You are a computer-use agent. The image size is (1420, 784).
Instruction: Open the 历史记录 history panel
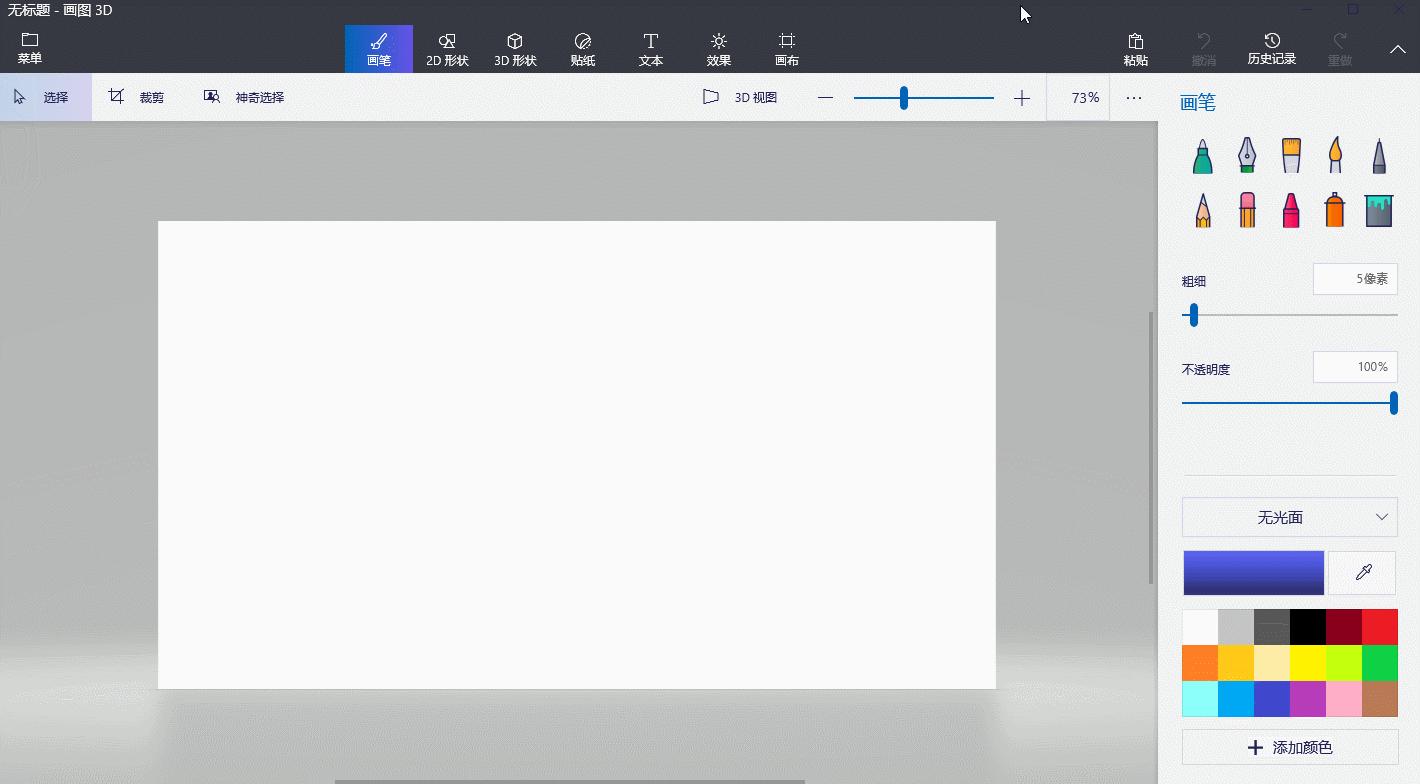[x=1272, y=49]
